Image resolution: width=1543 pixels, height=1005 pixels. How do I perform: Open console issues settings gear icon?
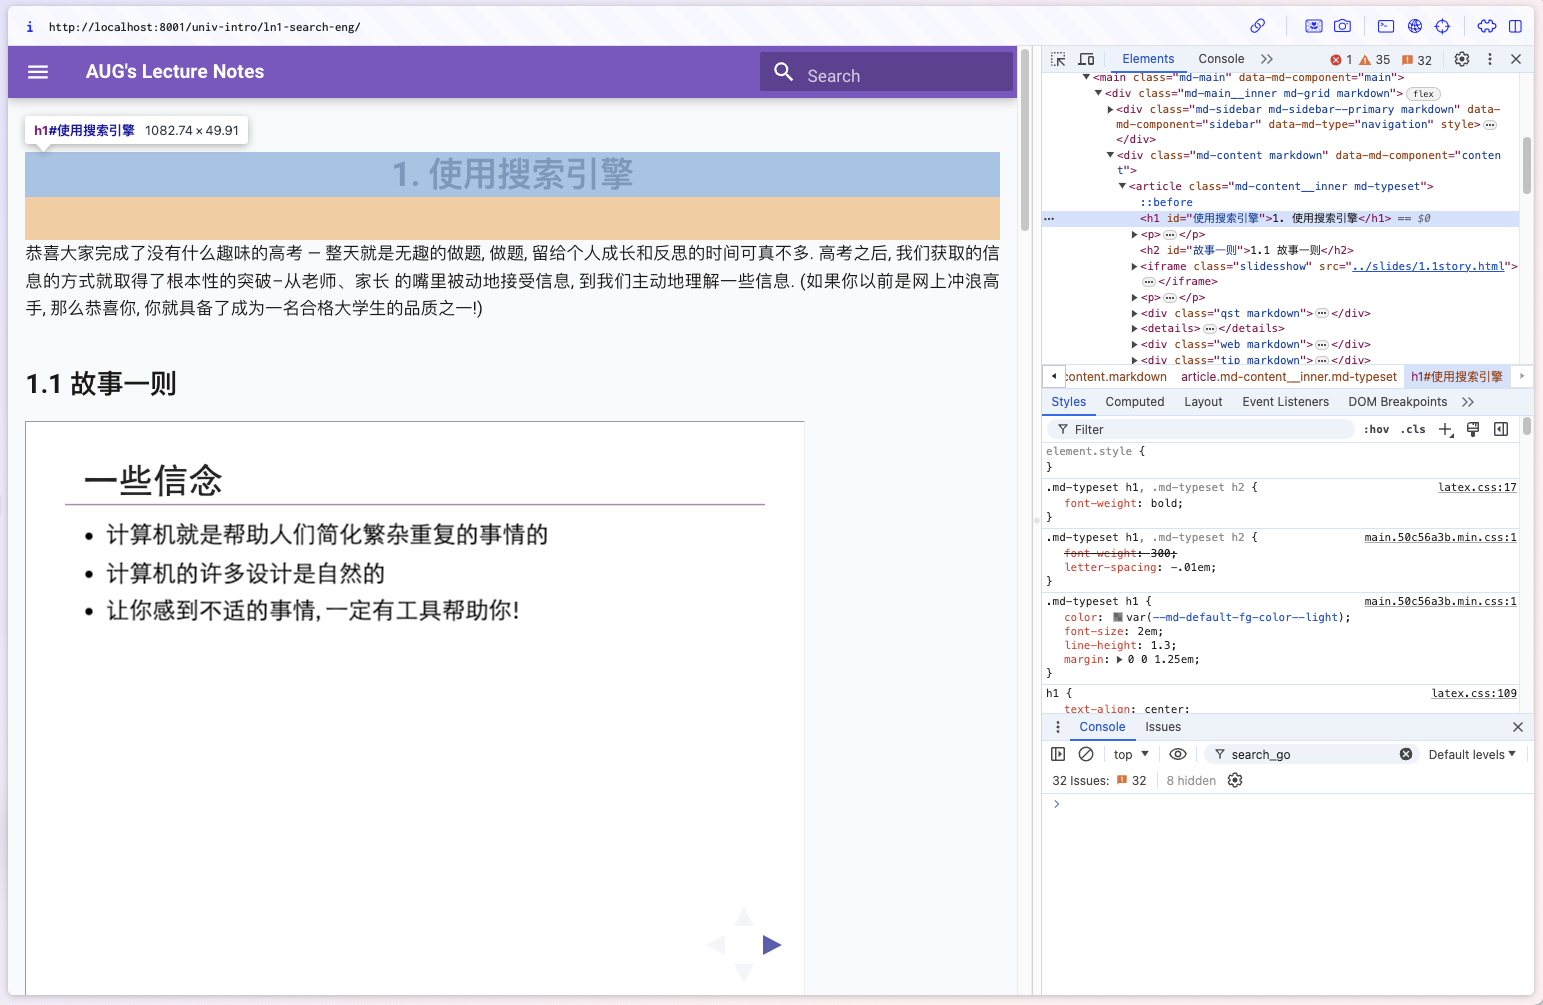tap(1235, 781)
